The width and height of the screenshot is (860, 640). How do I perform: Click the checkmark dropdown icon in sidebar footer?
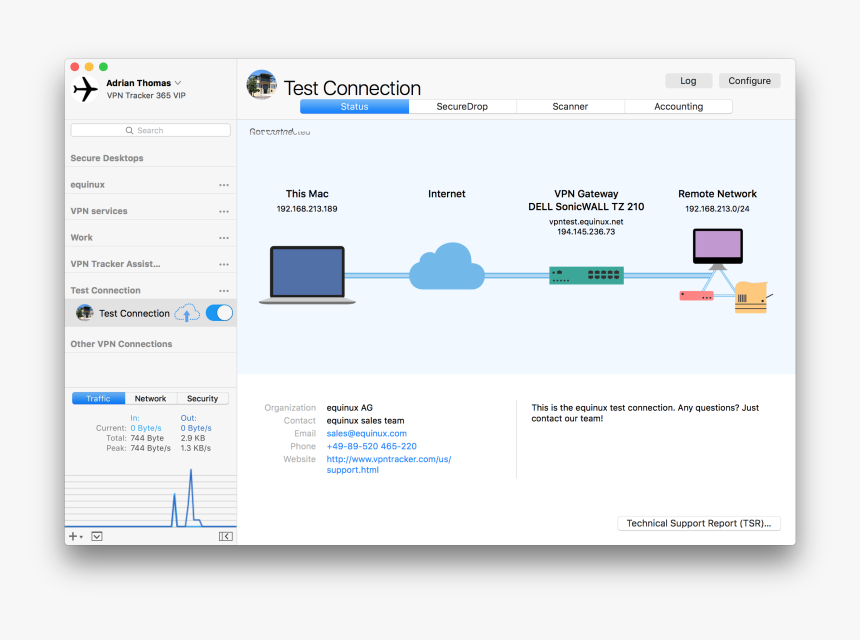97,536
